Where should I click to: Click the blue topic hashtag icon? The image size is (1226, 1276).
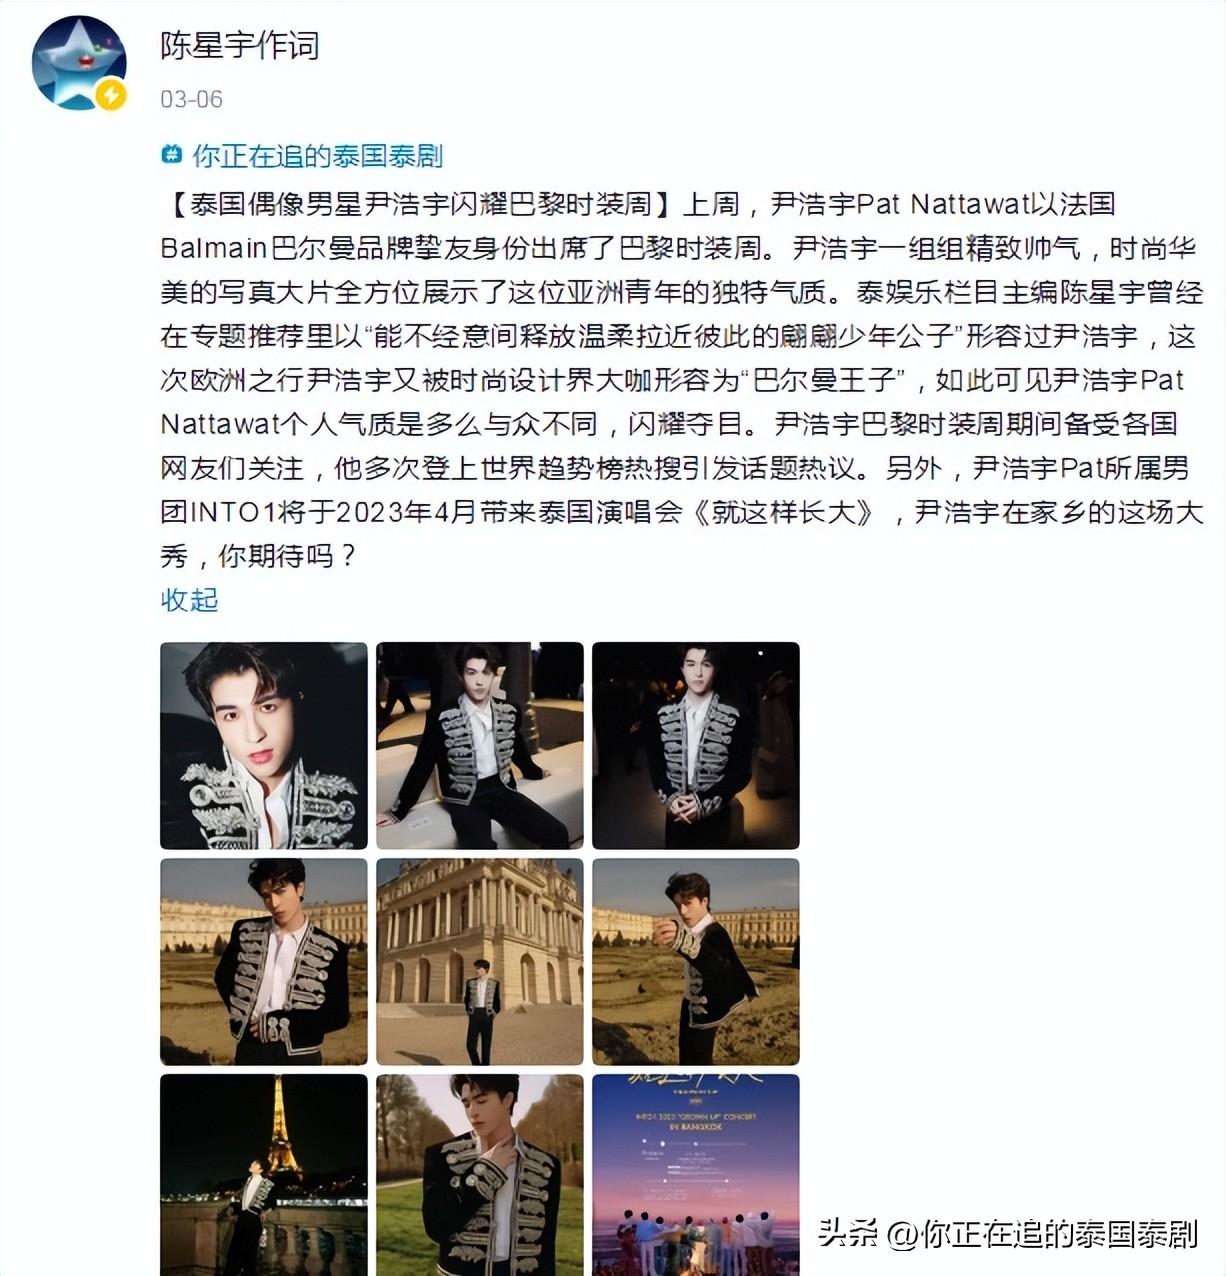[x=172, y=155]
